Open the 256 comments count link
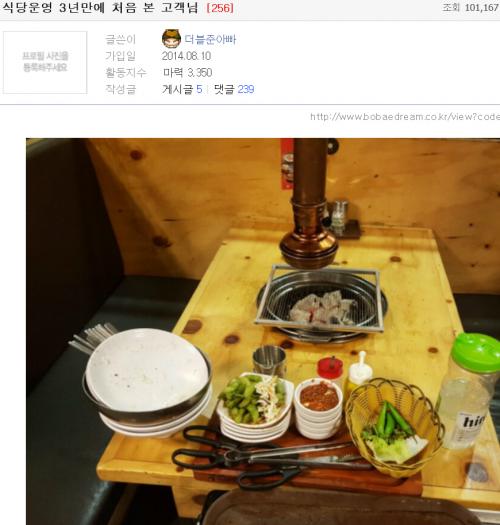The image size is (500, 525). 220,8
